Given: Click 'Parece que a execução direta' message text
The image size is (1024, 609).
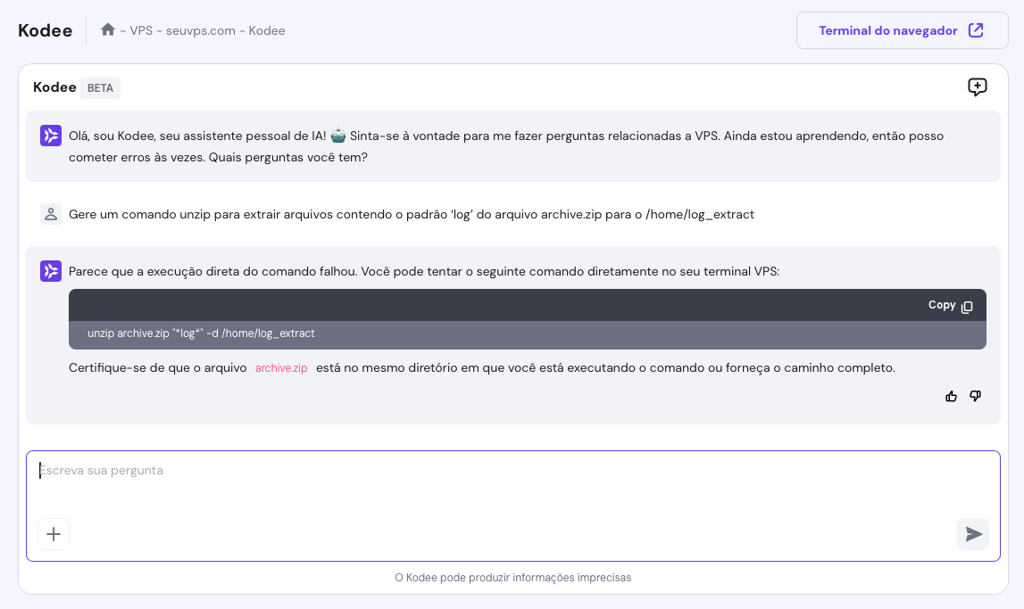Looking at the screenshot, I should pos(424,272).
